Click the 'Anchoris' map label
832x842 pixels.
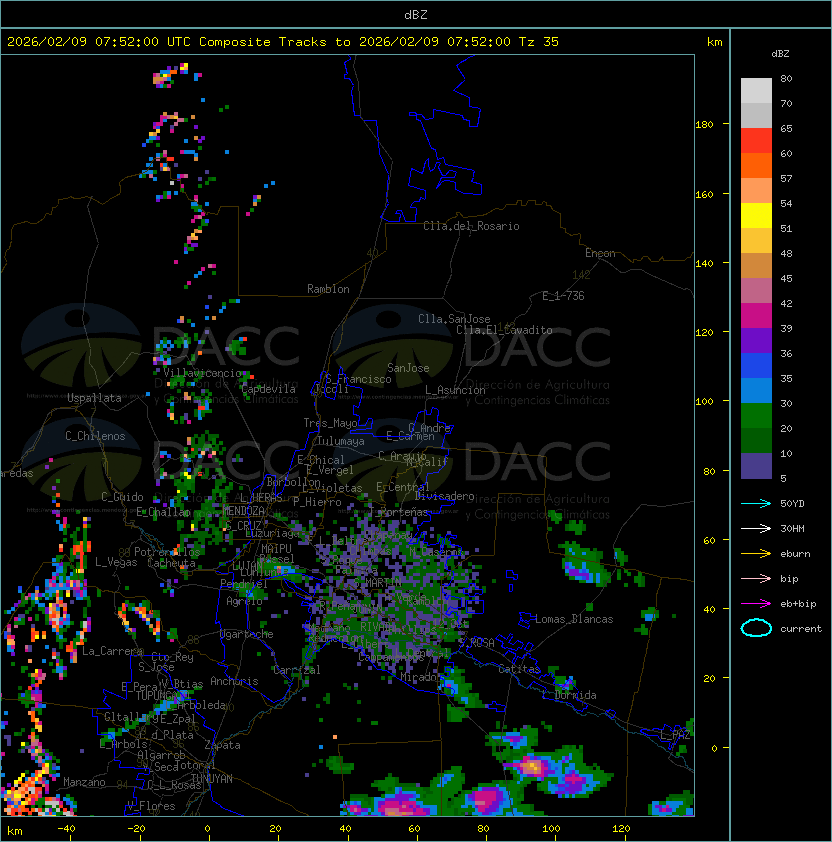click(x=234, y=681)
